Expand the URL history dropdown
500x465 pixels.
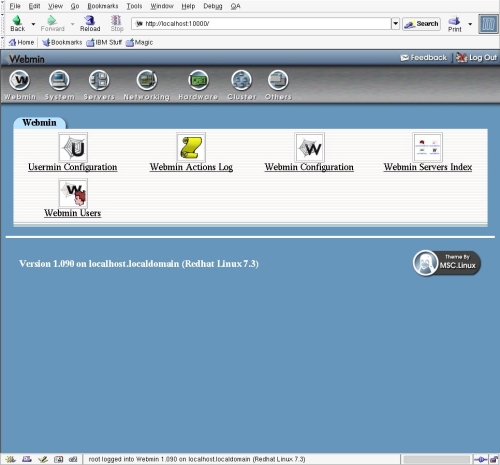395,24
